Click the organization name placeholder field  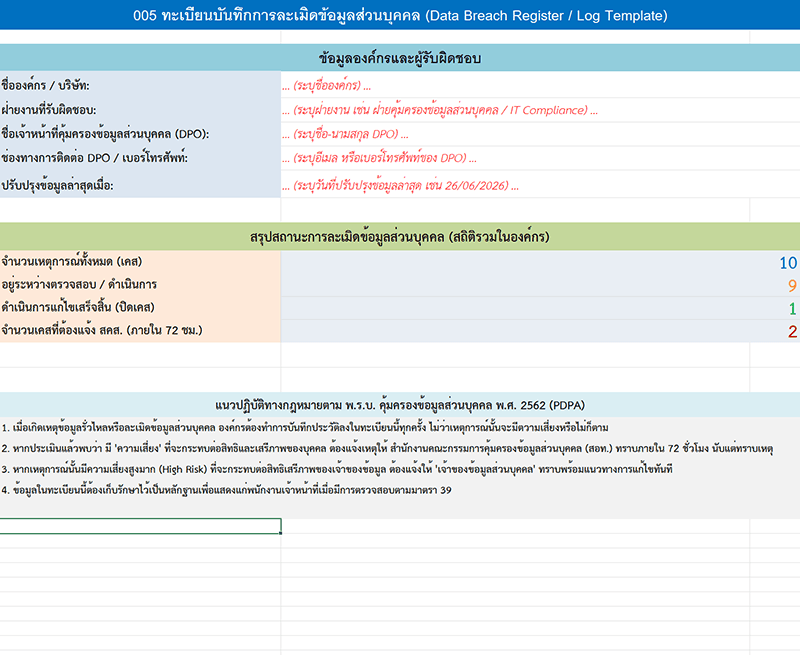pos(540,85)
